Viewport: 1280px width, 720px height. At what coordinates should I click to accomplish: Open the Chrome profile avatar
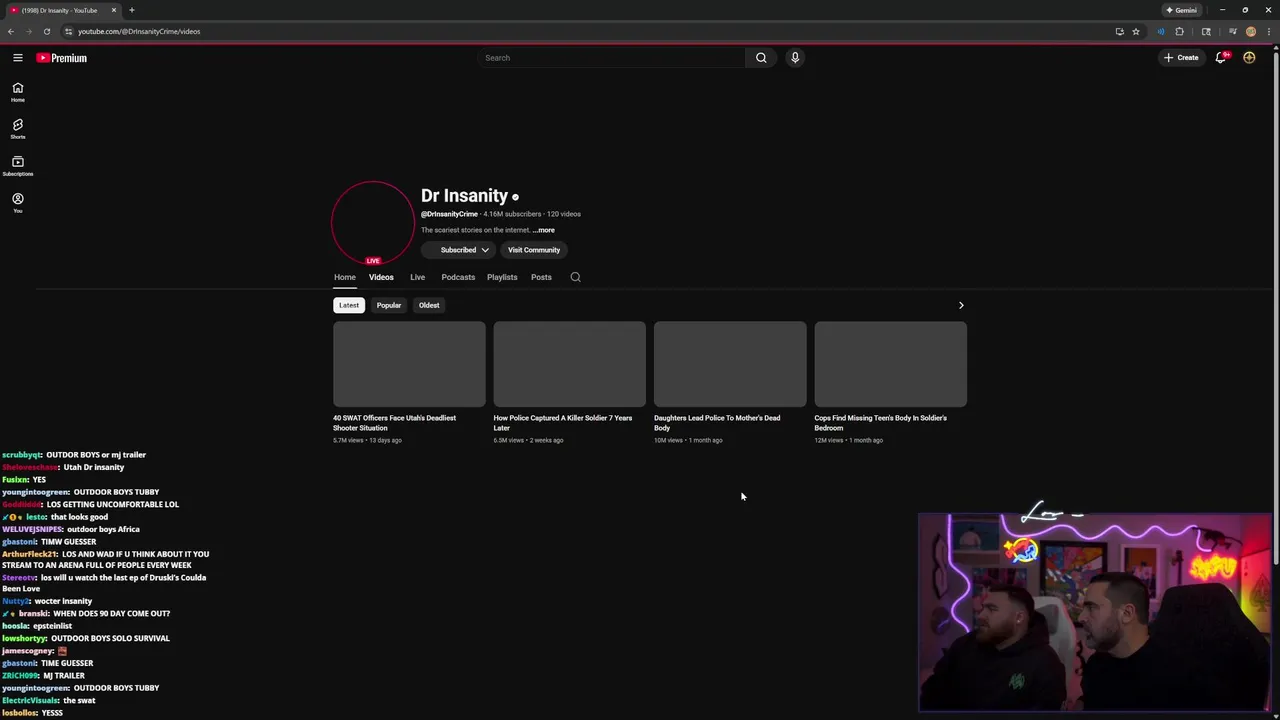pos(1251,31)
